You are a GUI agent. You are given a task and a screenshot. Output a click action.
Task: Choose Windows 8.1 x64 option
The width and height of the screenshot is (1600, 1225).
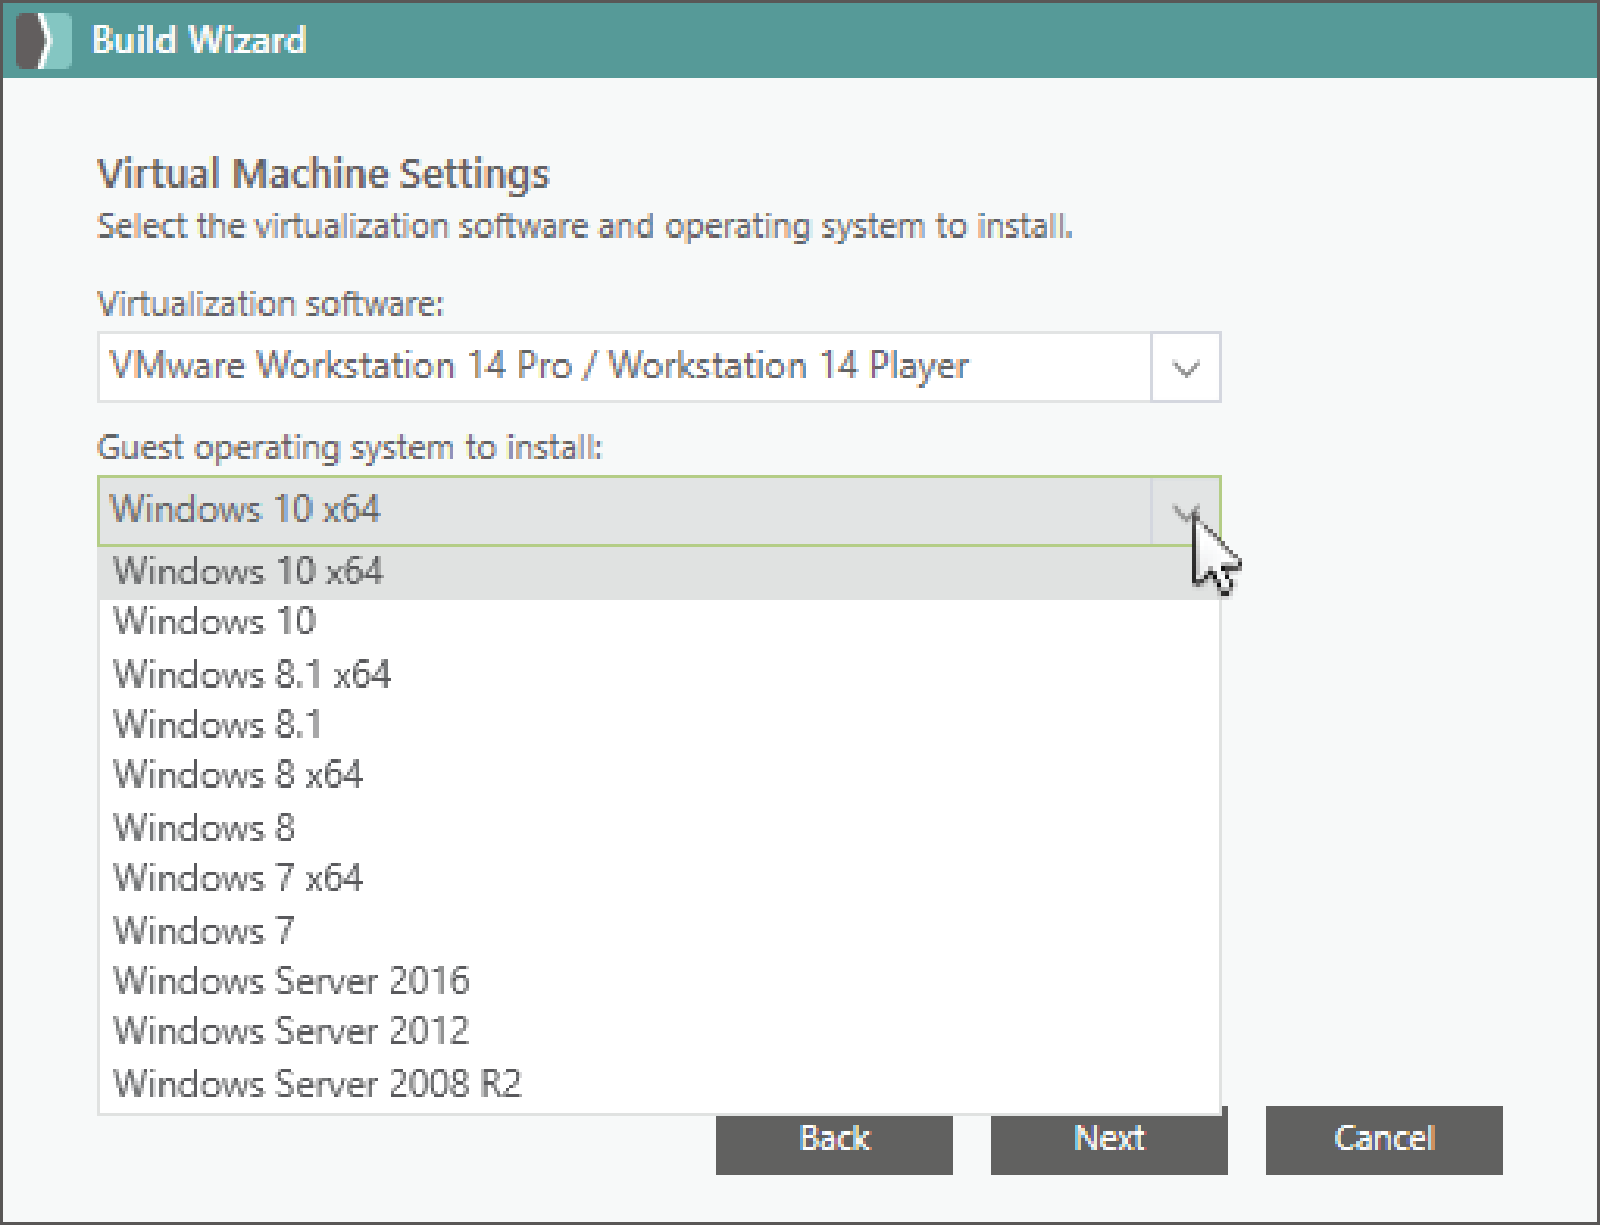click(659, 674)
